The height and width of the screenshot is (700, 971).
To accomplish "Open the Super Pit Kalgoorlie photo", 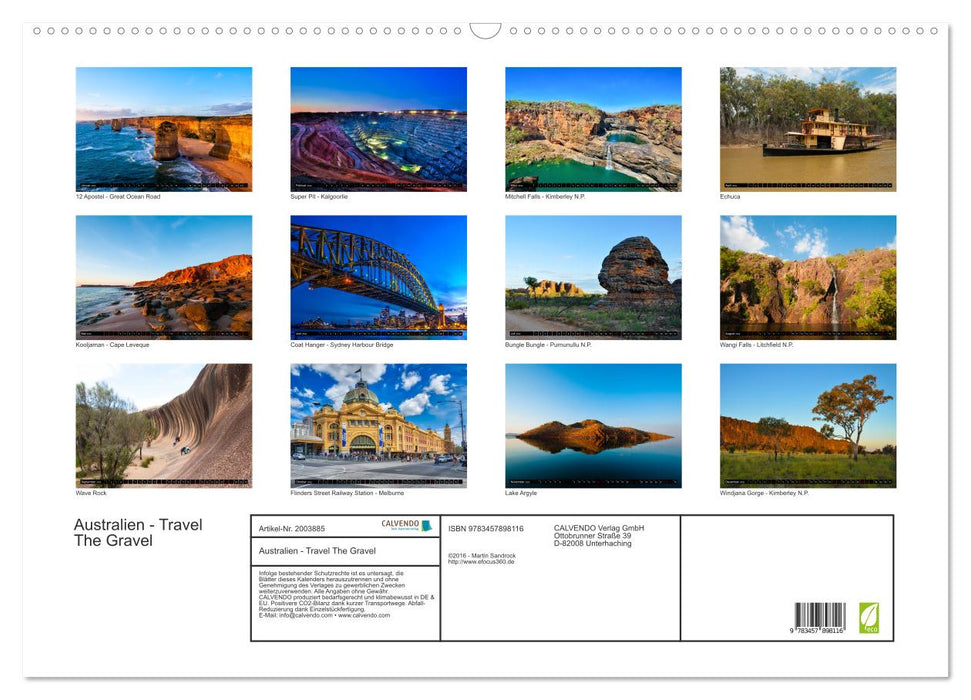I will [378, 128].
